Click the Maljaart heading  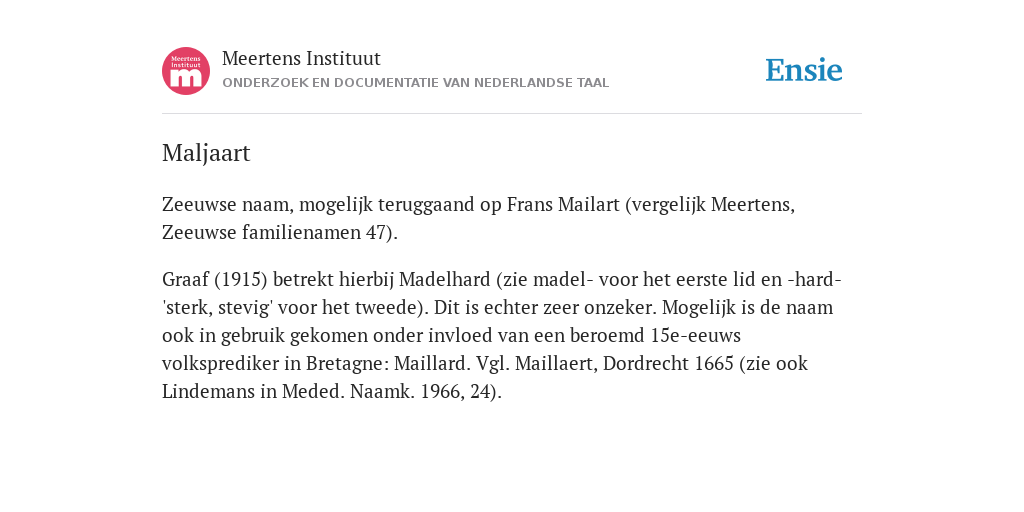[206, 153]
